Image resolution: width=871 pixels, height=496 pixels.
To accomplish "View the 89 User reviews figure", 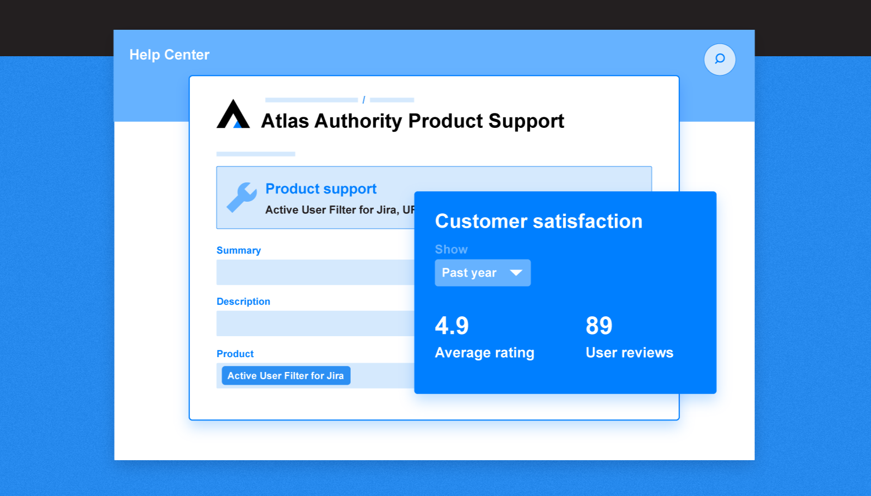I will (x=599, y=326).
